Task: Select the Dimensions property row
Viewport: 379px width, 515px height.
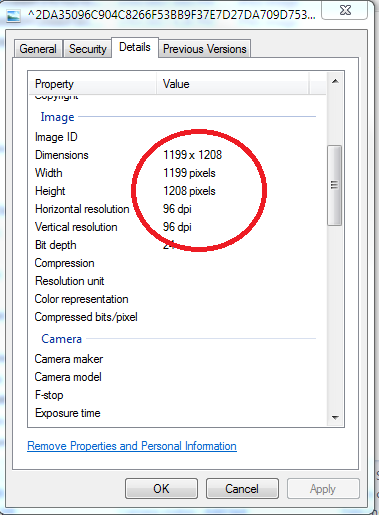Action: coord(177,155)
